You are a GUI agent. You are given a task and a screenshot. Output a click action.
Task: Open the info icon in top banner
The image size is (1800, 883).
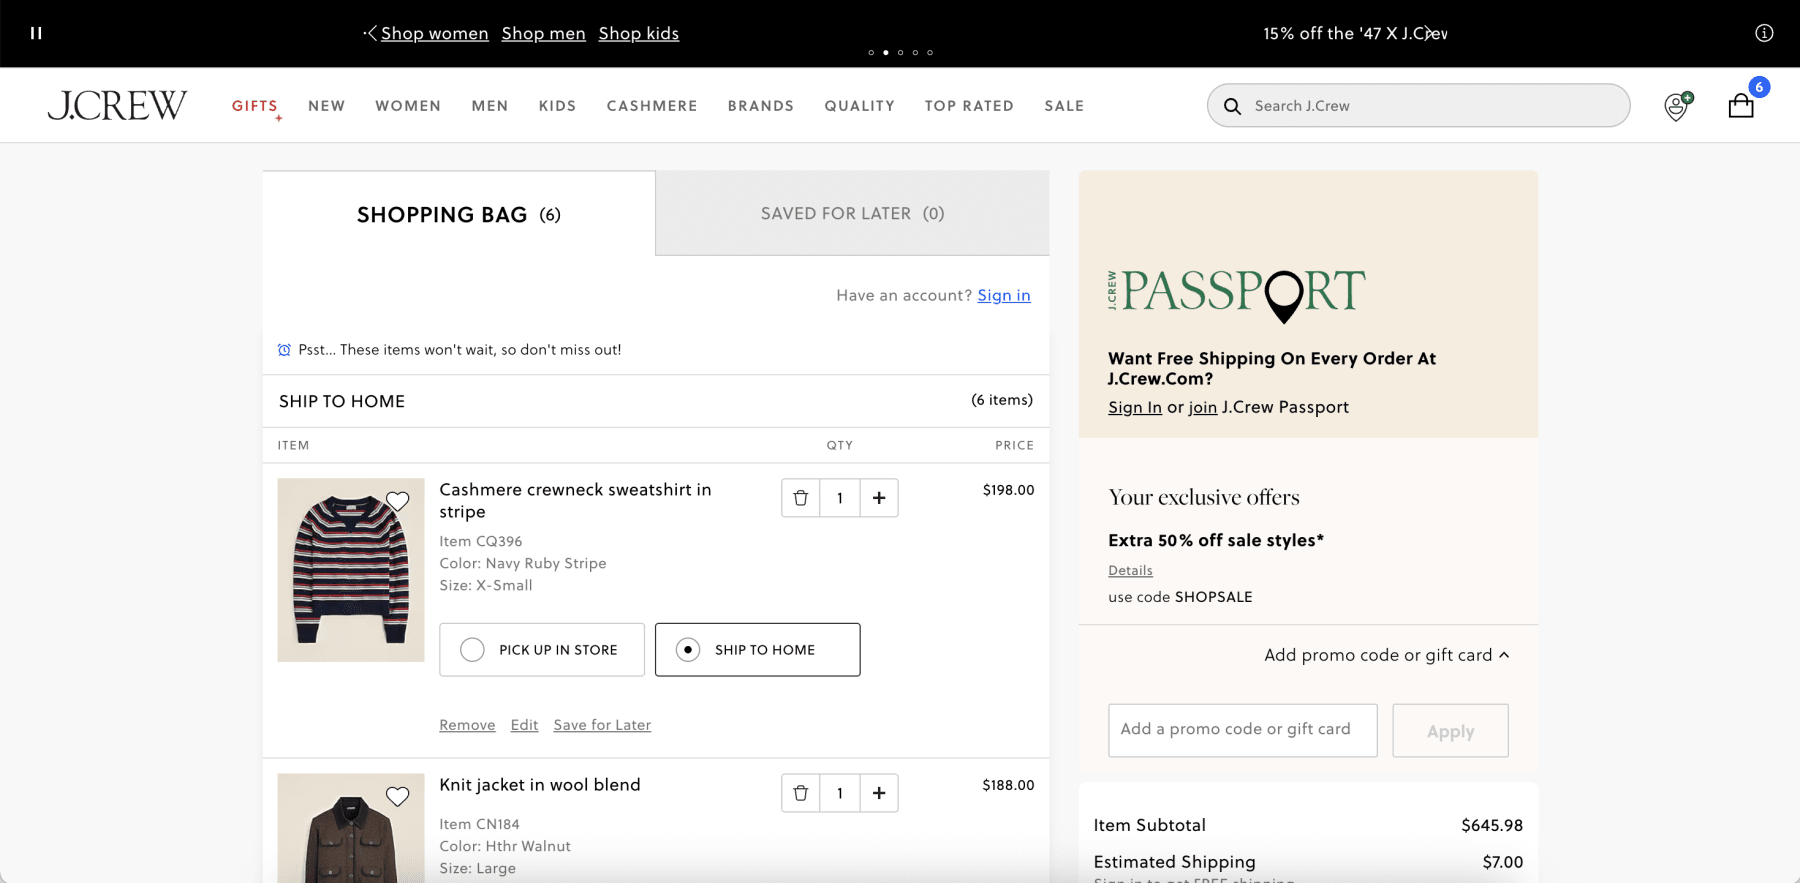[1764, 33]
